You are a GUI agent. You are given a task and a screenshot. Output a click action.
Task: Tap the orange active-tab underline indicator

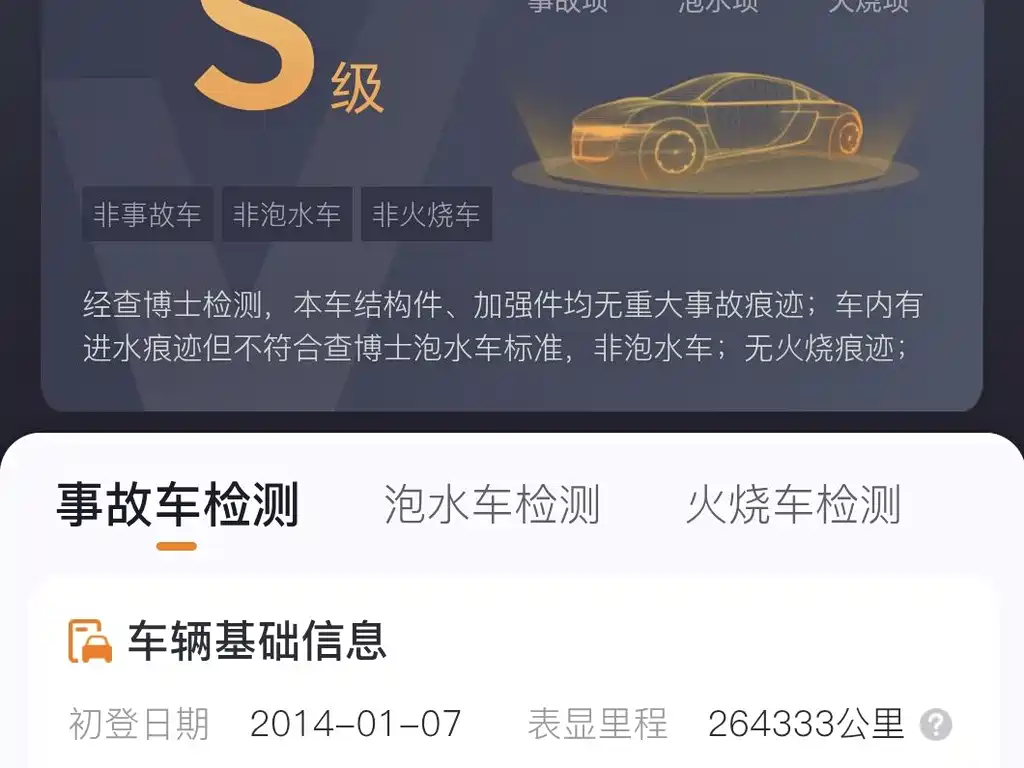(x=176, y=547)
